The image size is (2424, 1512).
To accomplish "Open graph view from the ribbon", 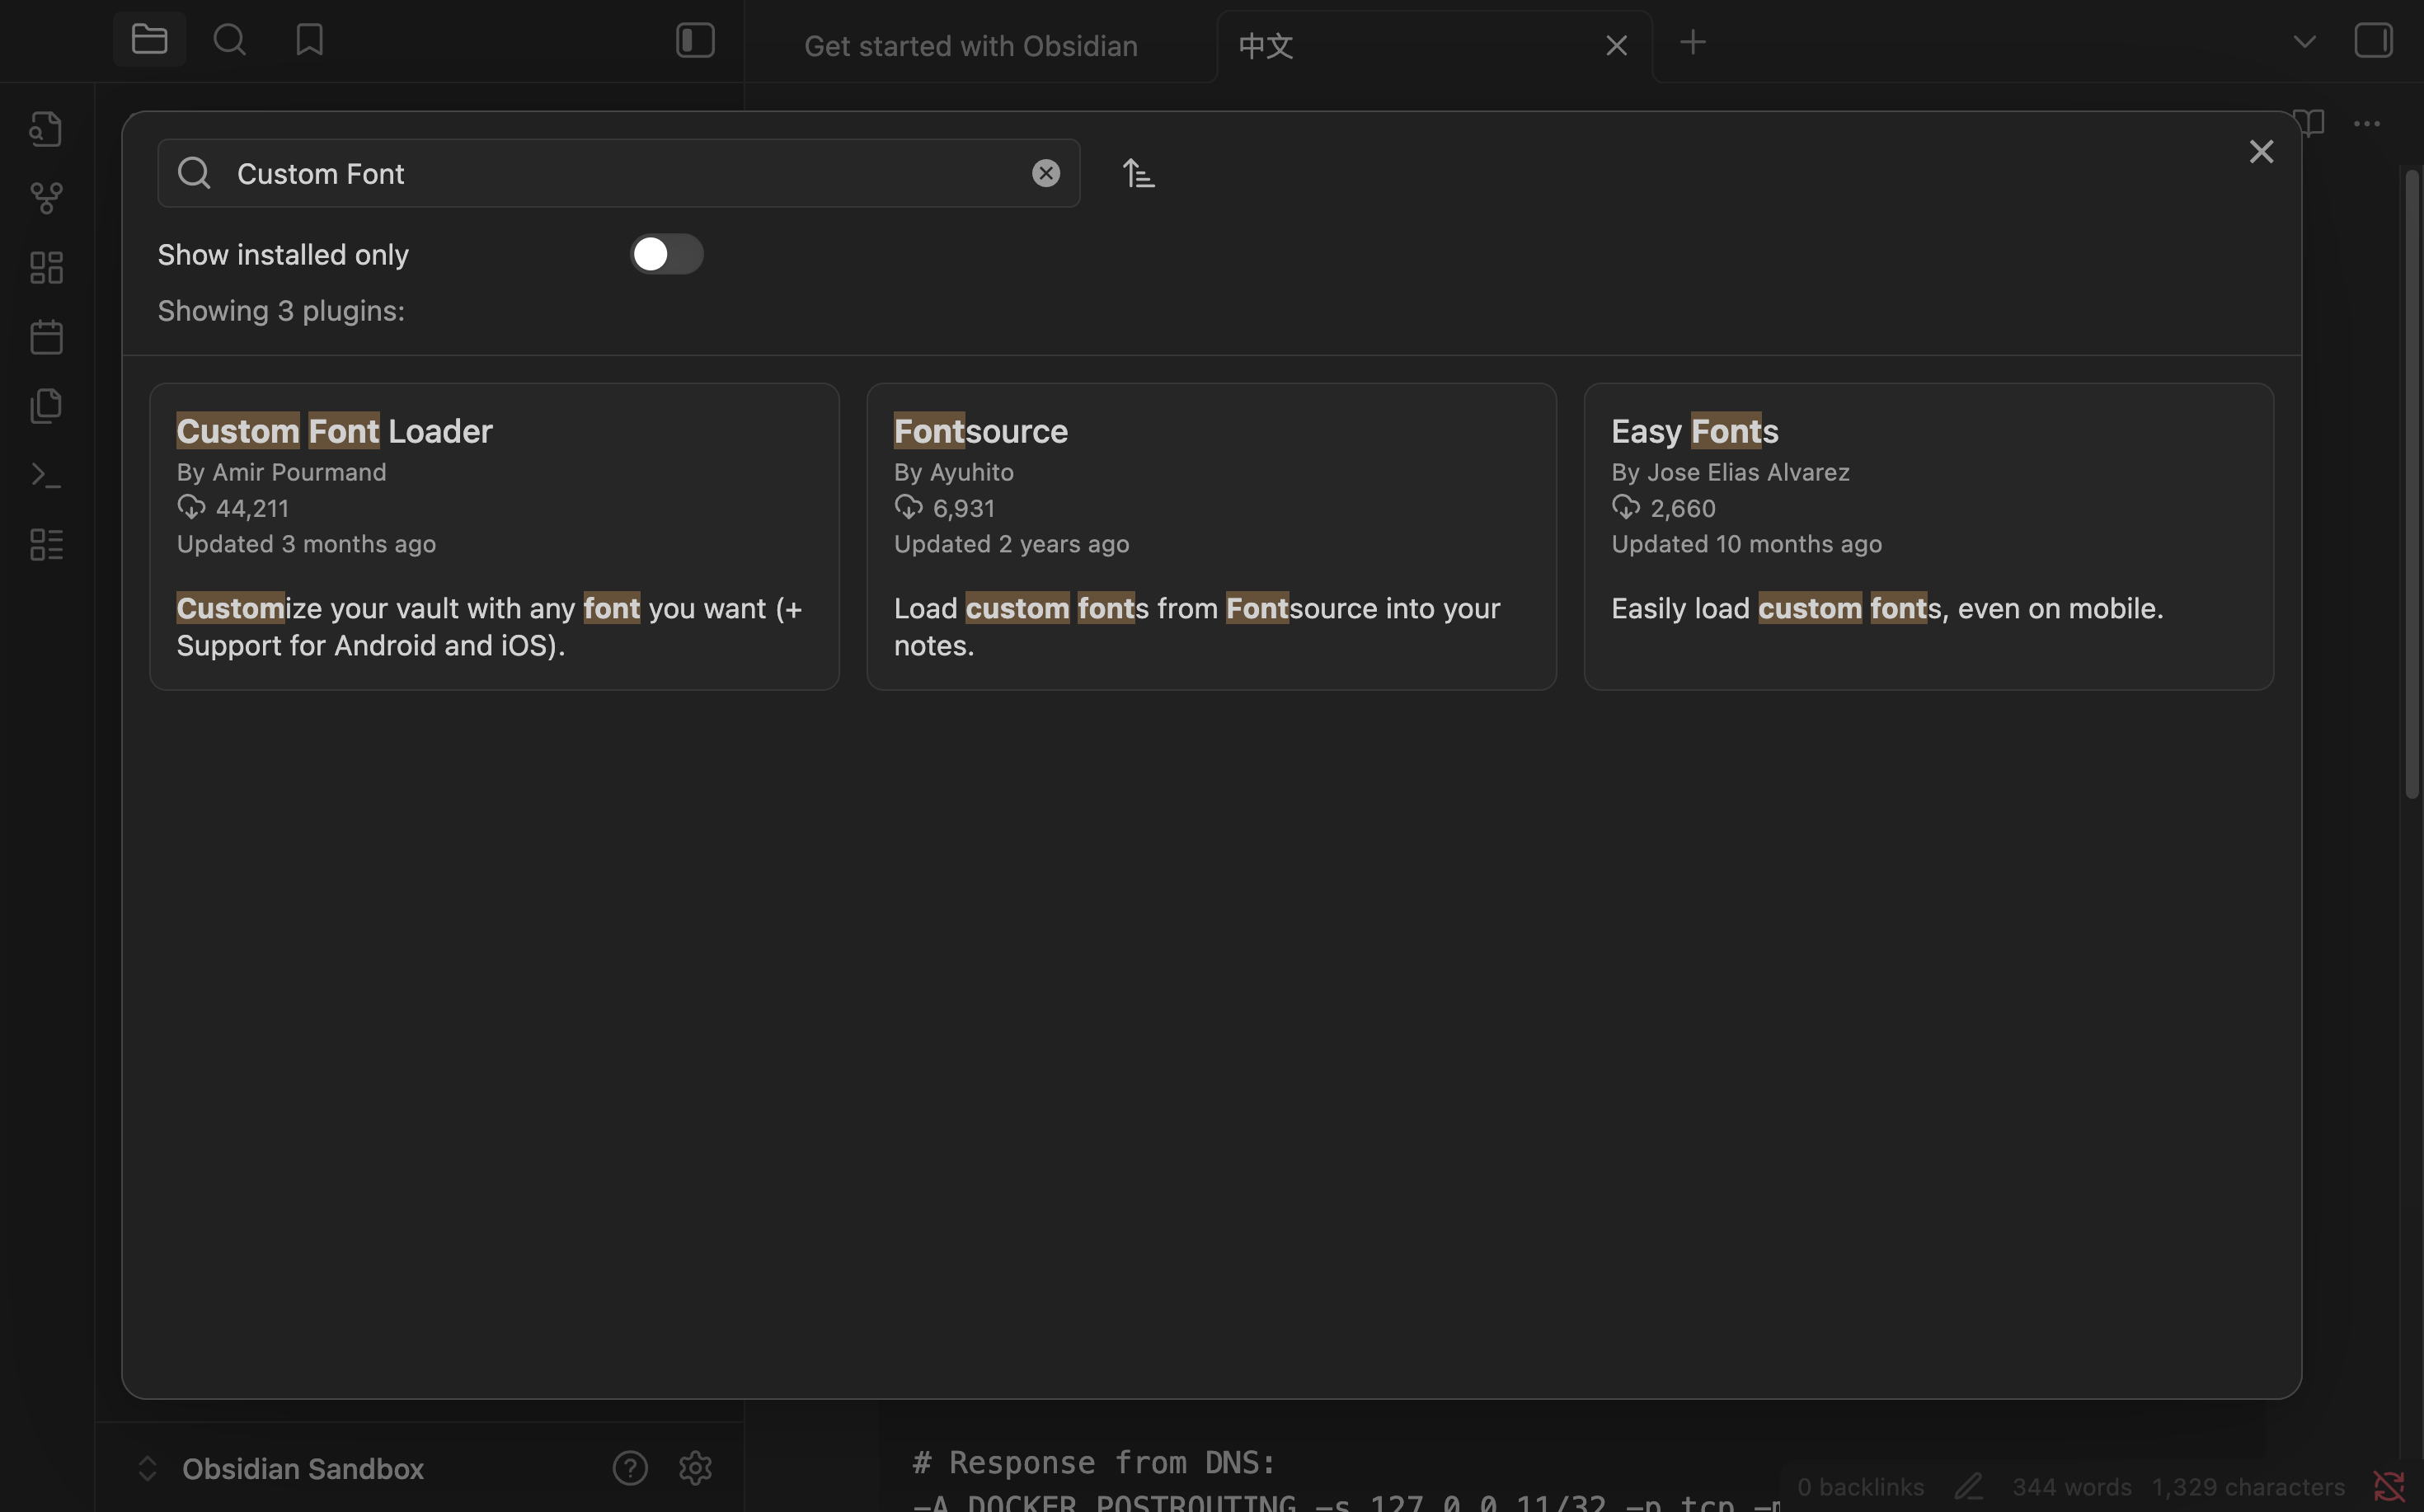I will 46,198.
